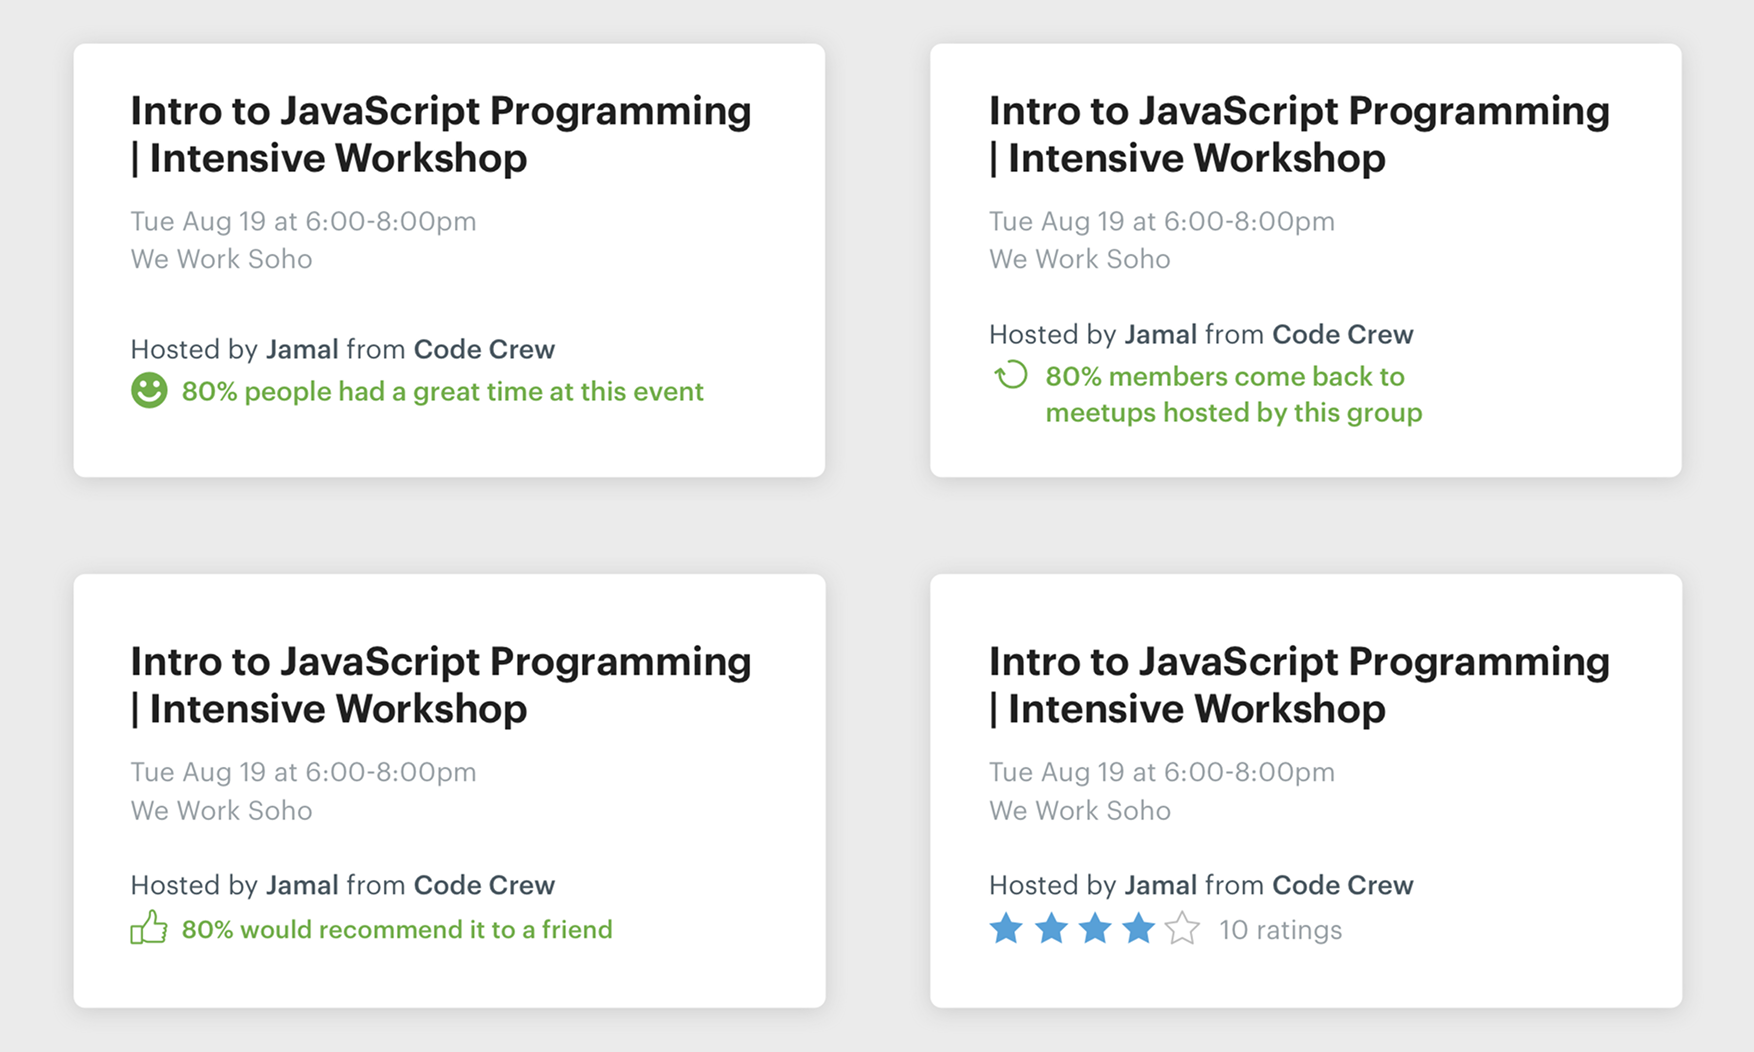Click 'Hosted by Jamal' on the smiley card
This screenshot has width=1754, height=1052.
234,349
